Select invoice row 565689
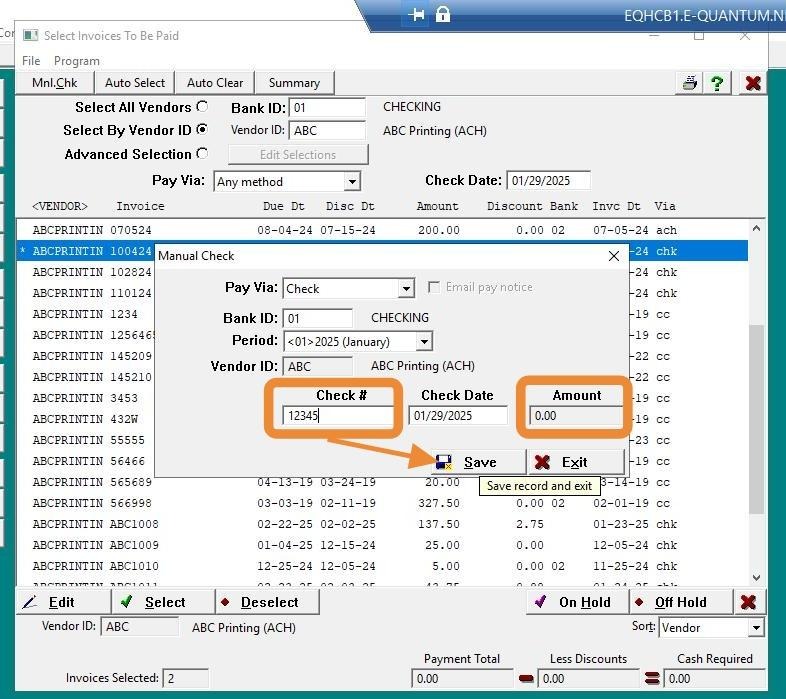The width and height of the screenshot is (786, 699). [x=382, y=482]
